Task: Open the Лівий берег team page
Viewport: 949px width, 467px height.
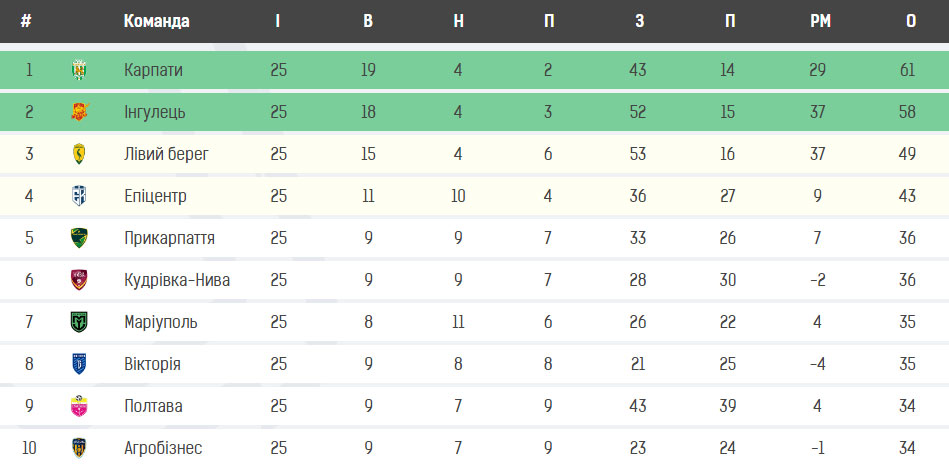Action: click(x=166, y=154)
